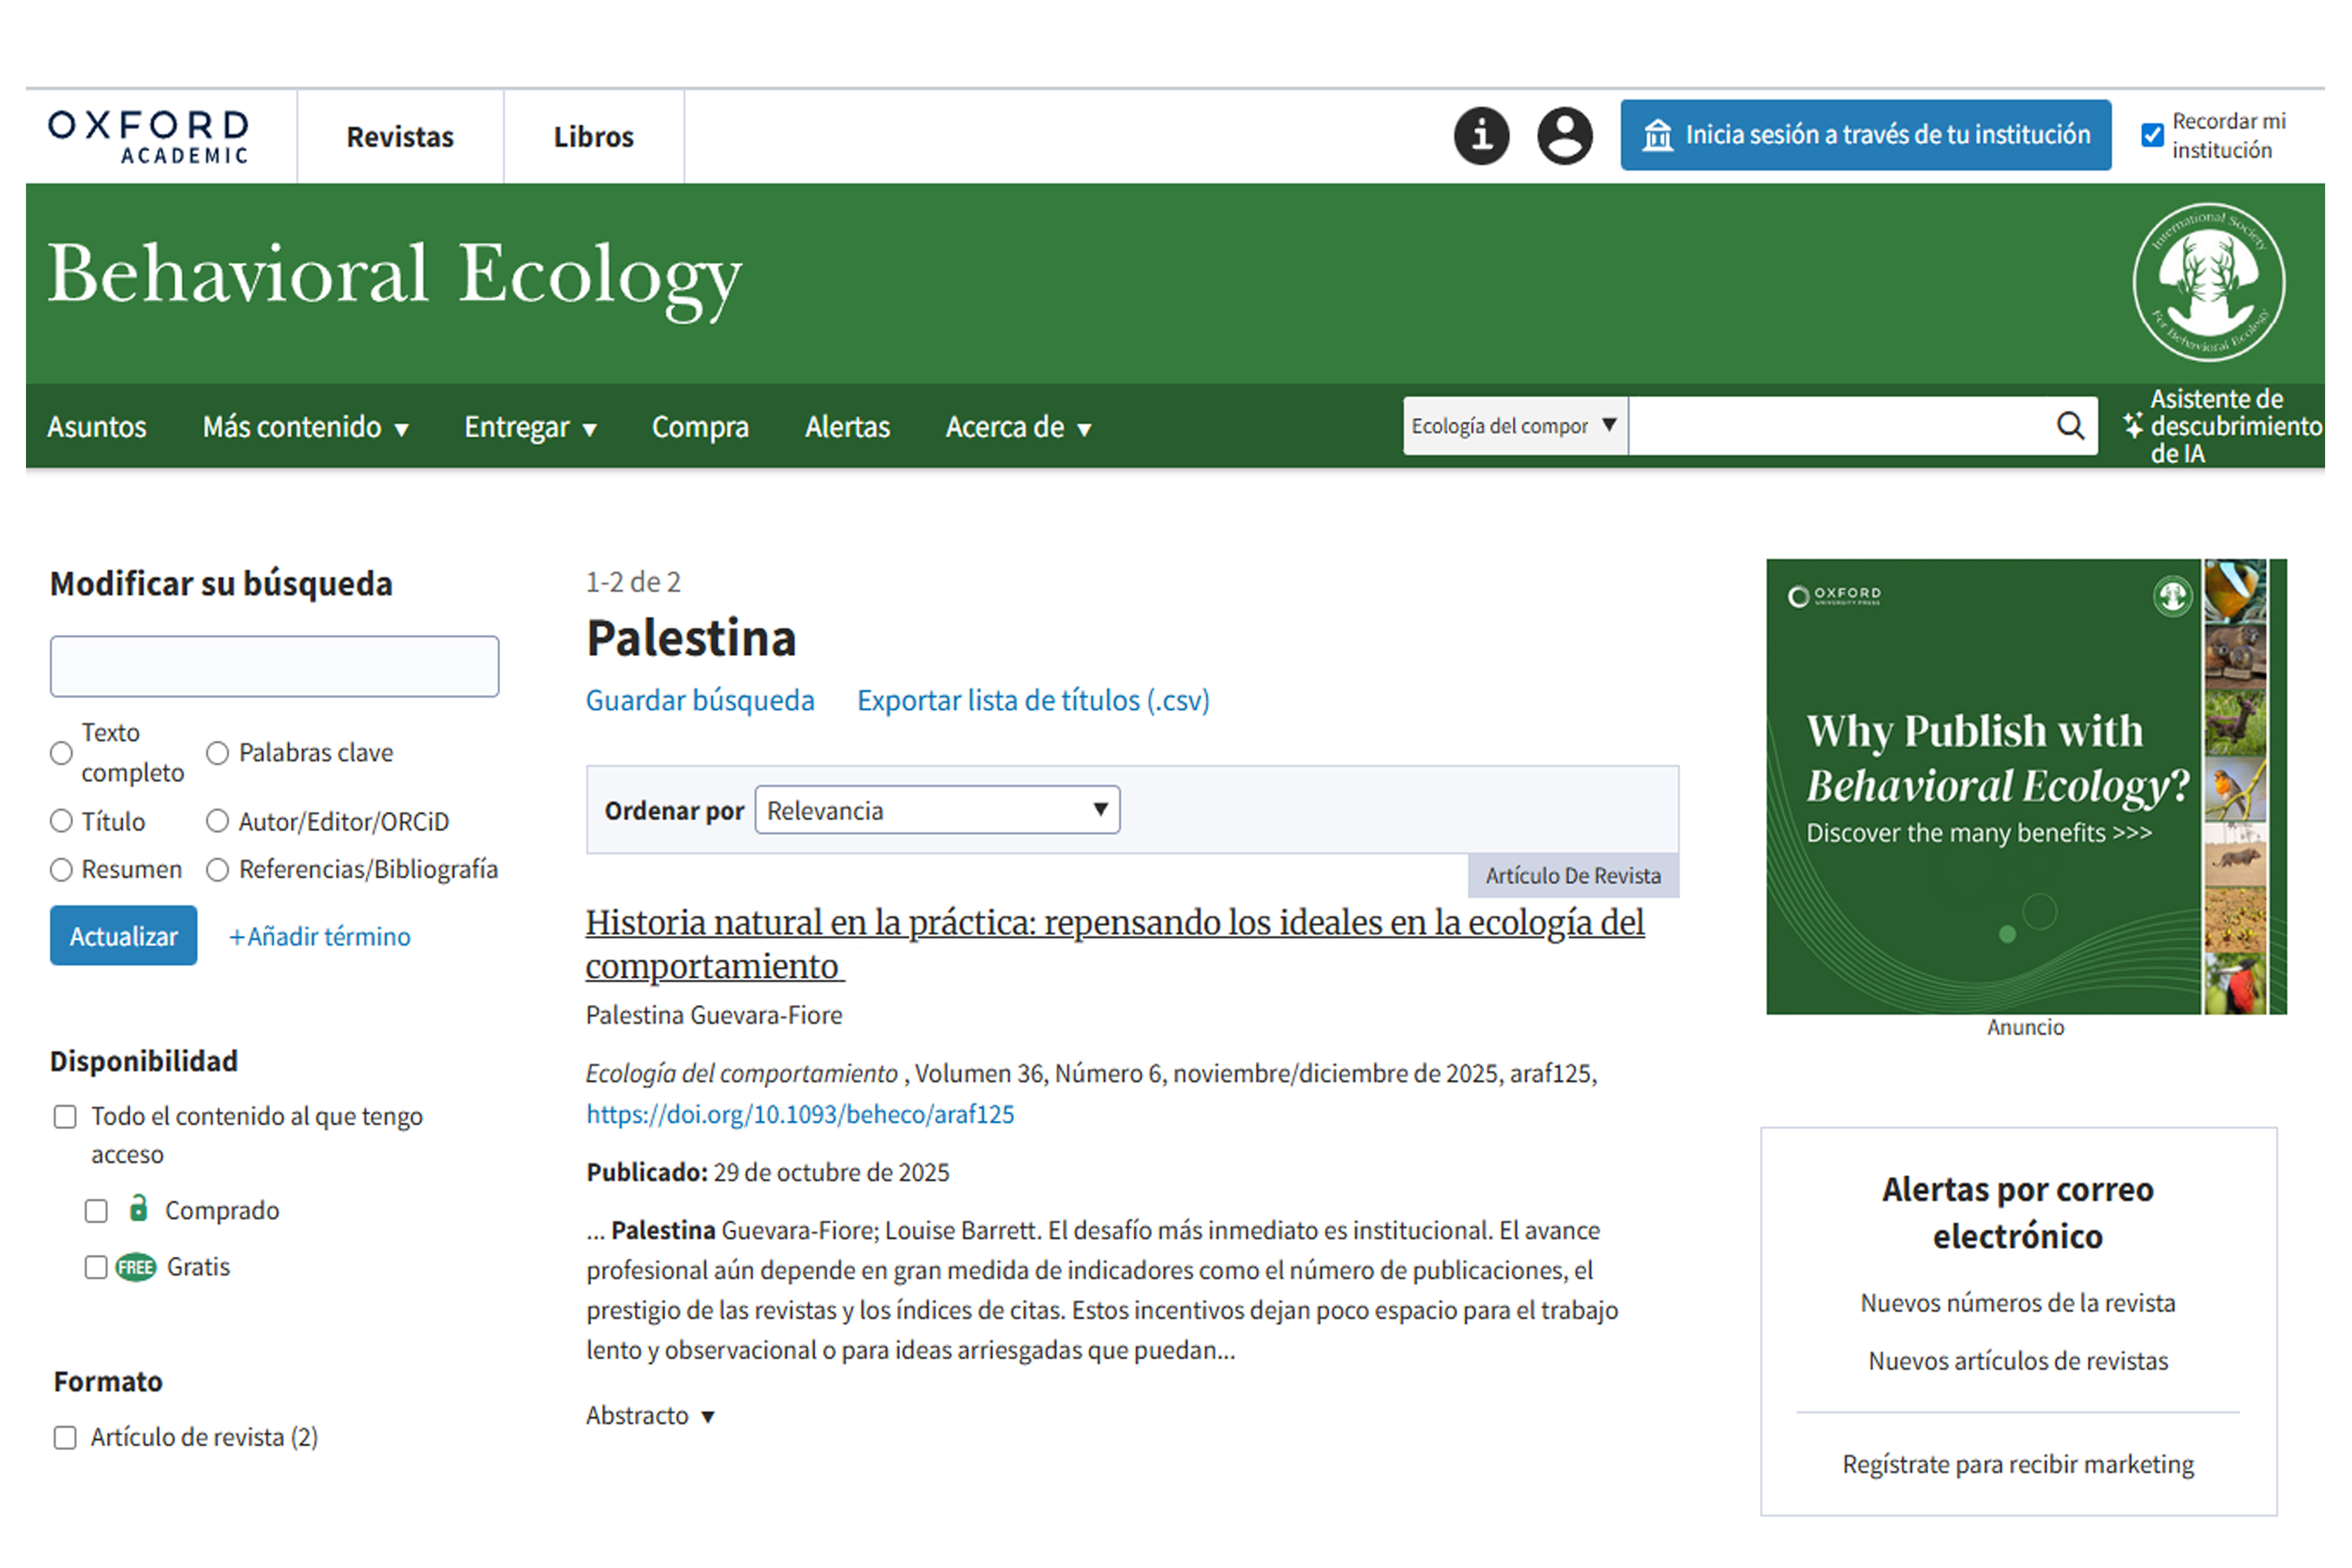Uncheck Recordar mi institución checkbox
Screen dimensions: 2352x1568
(x=2152, y=135)
